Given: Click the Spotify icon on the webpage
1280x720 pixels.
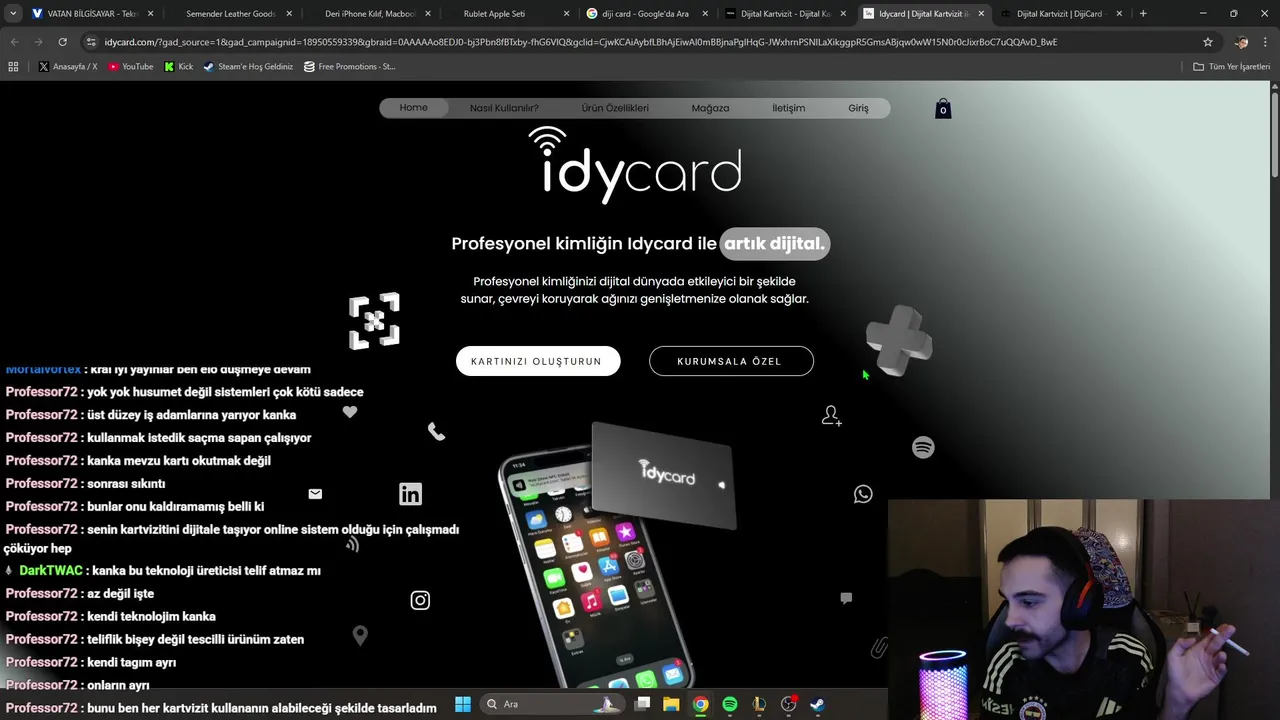Looking at the screenshot, I should point(923,447).
